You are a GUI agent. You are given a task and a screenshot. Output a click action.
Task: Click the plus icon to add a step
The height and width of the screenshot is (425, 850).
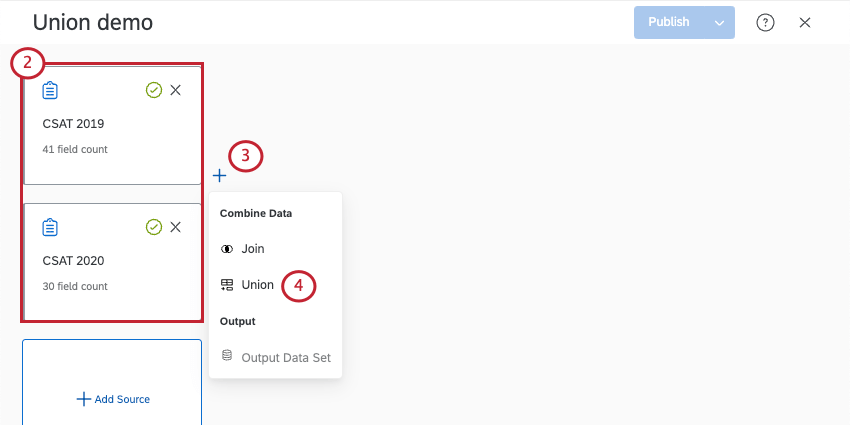(x=220, y=176)
